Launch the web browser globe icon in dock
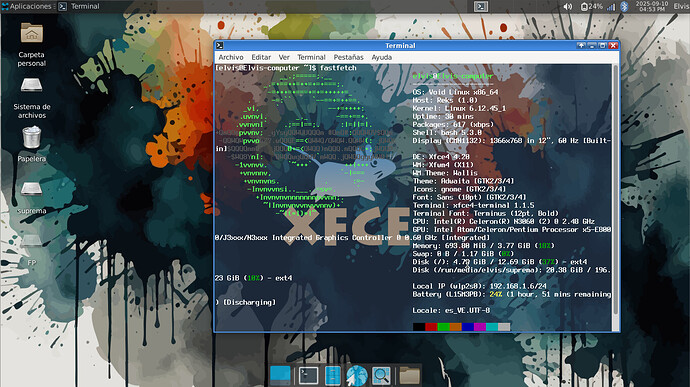 tap(357, 376)
